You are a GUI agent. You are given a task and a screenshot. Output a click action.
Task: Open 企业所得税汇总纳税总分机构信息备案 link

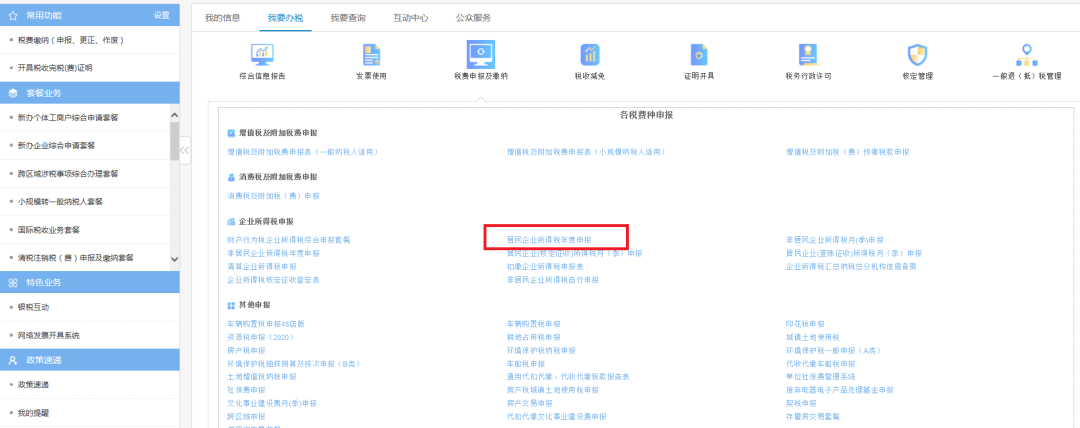[851, 266]
